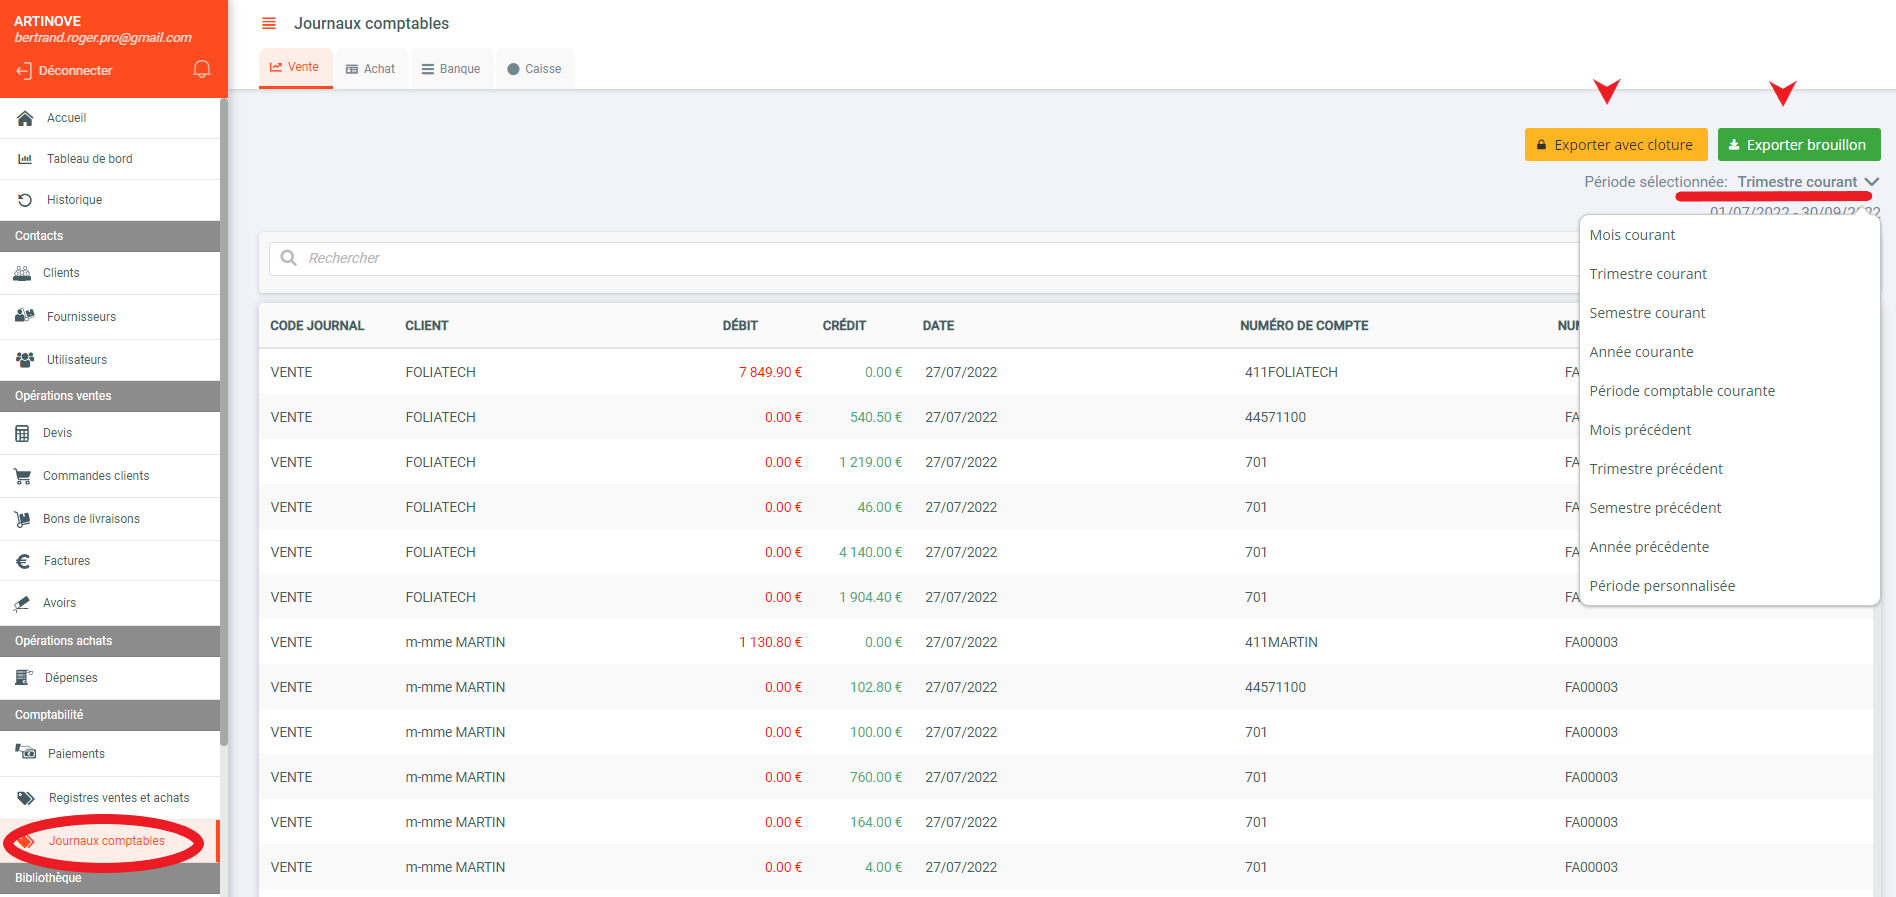Open the Banque journal tab
Image resolution: width=1896 pixels, height=897 pixels.
(x=451, y=69)
